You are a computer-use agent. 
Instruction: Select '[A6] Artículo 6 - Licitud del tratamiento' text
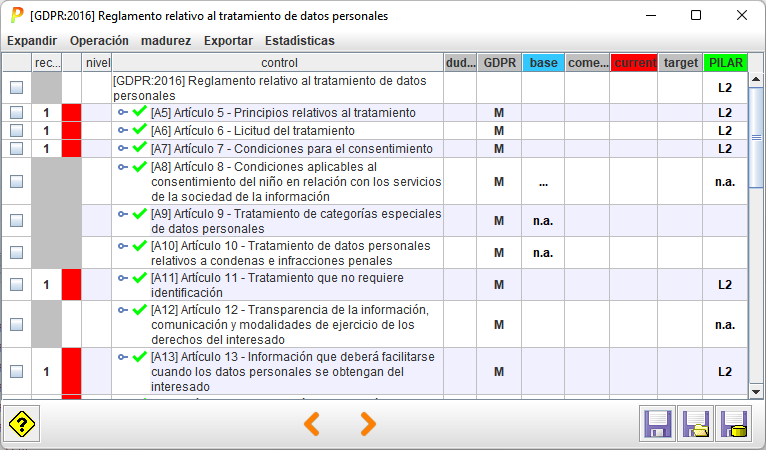(253, 130)
